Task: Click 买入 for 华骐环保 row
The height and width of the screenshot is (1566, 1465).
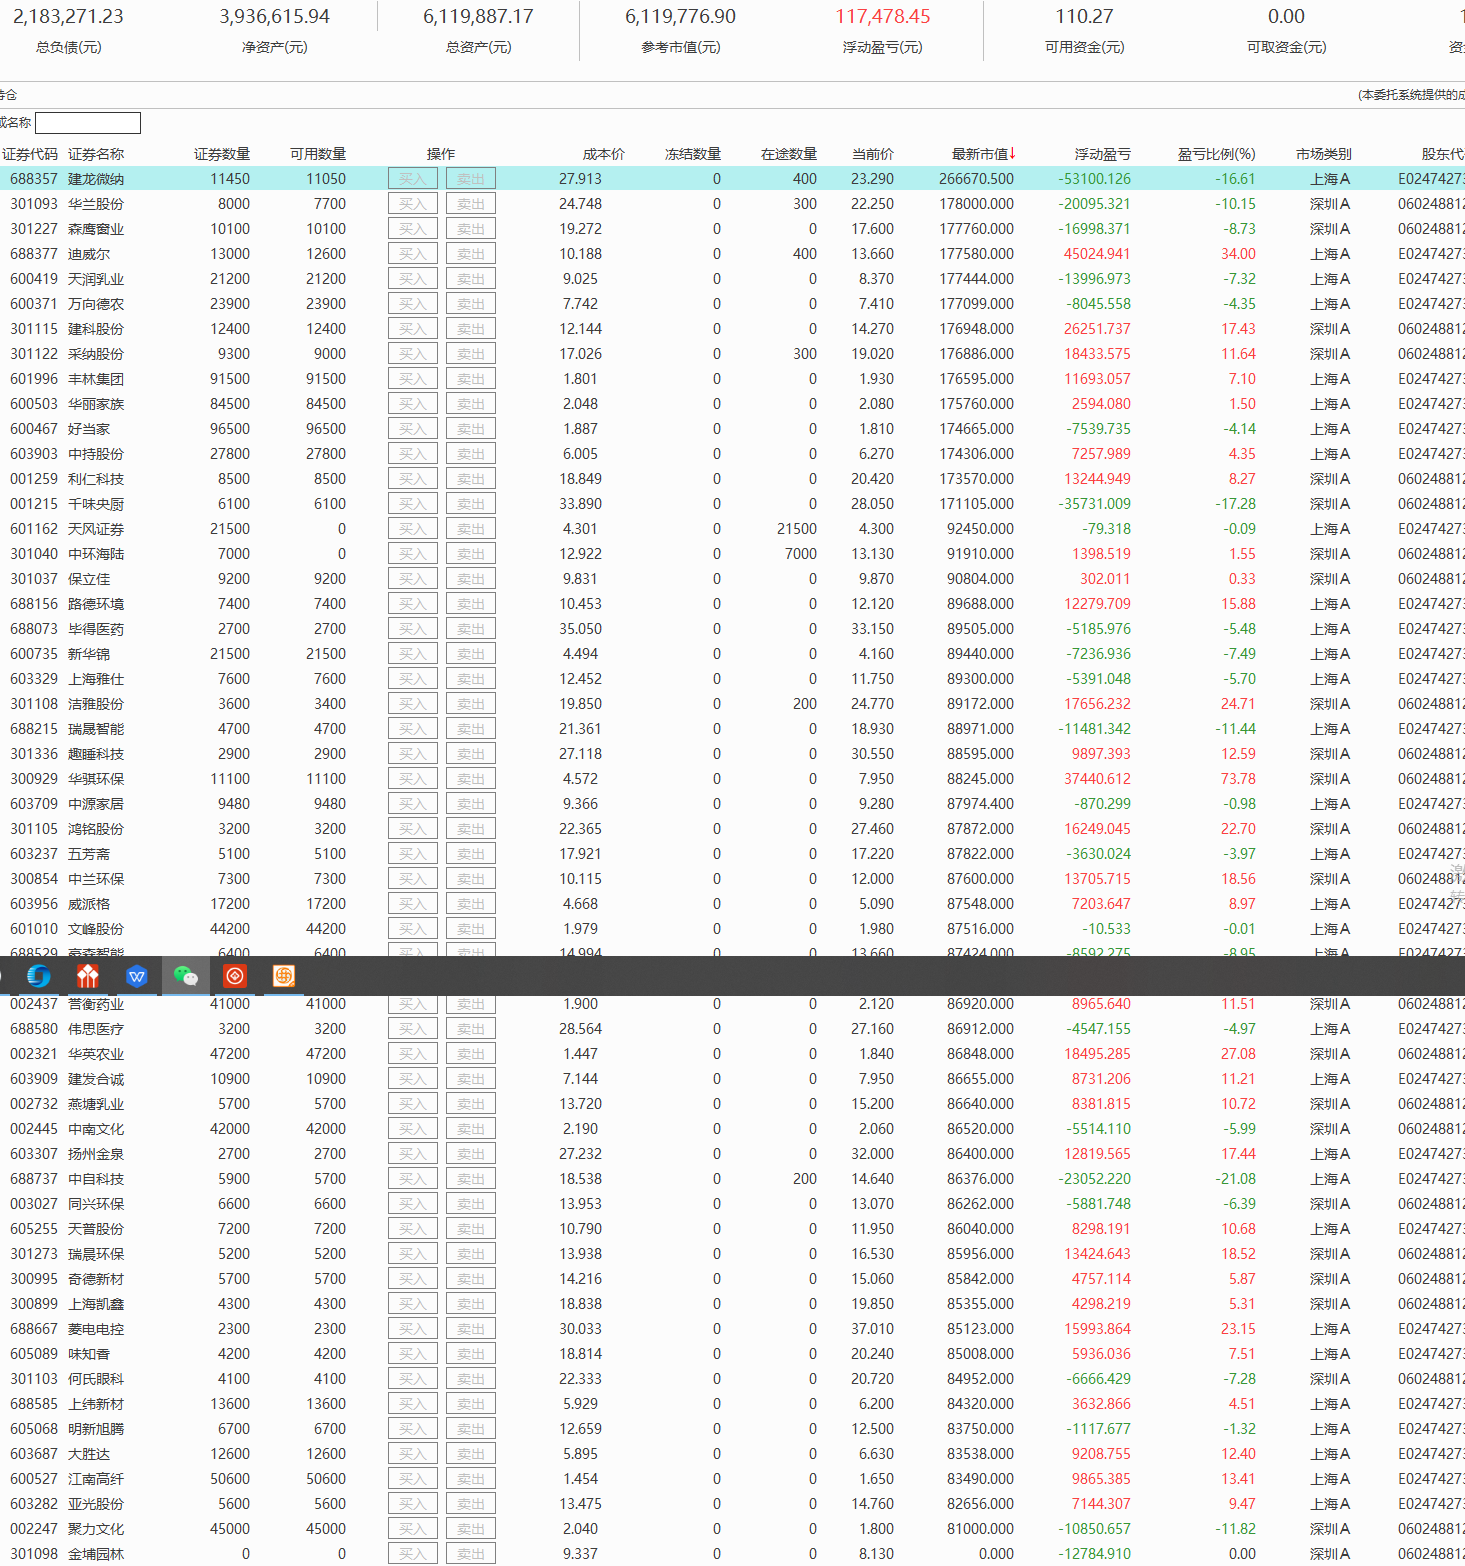Action: click(412, 779)
